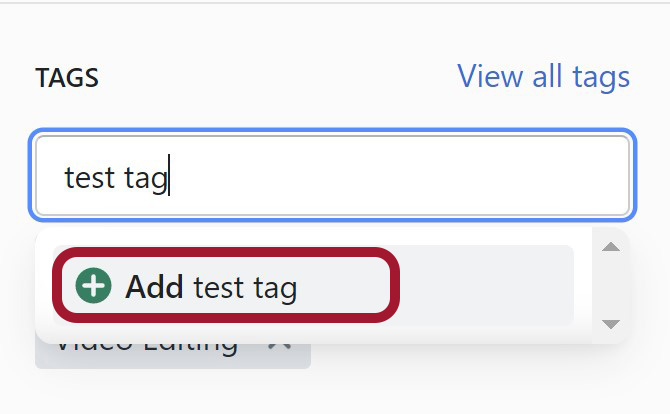Click the Video Editing tag chip
Image resolution: width=670 pixels, height=414 pixels.
click(x=173, y=355)
